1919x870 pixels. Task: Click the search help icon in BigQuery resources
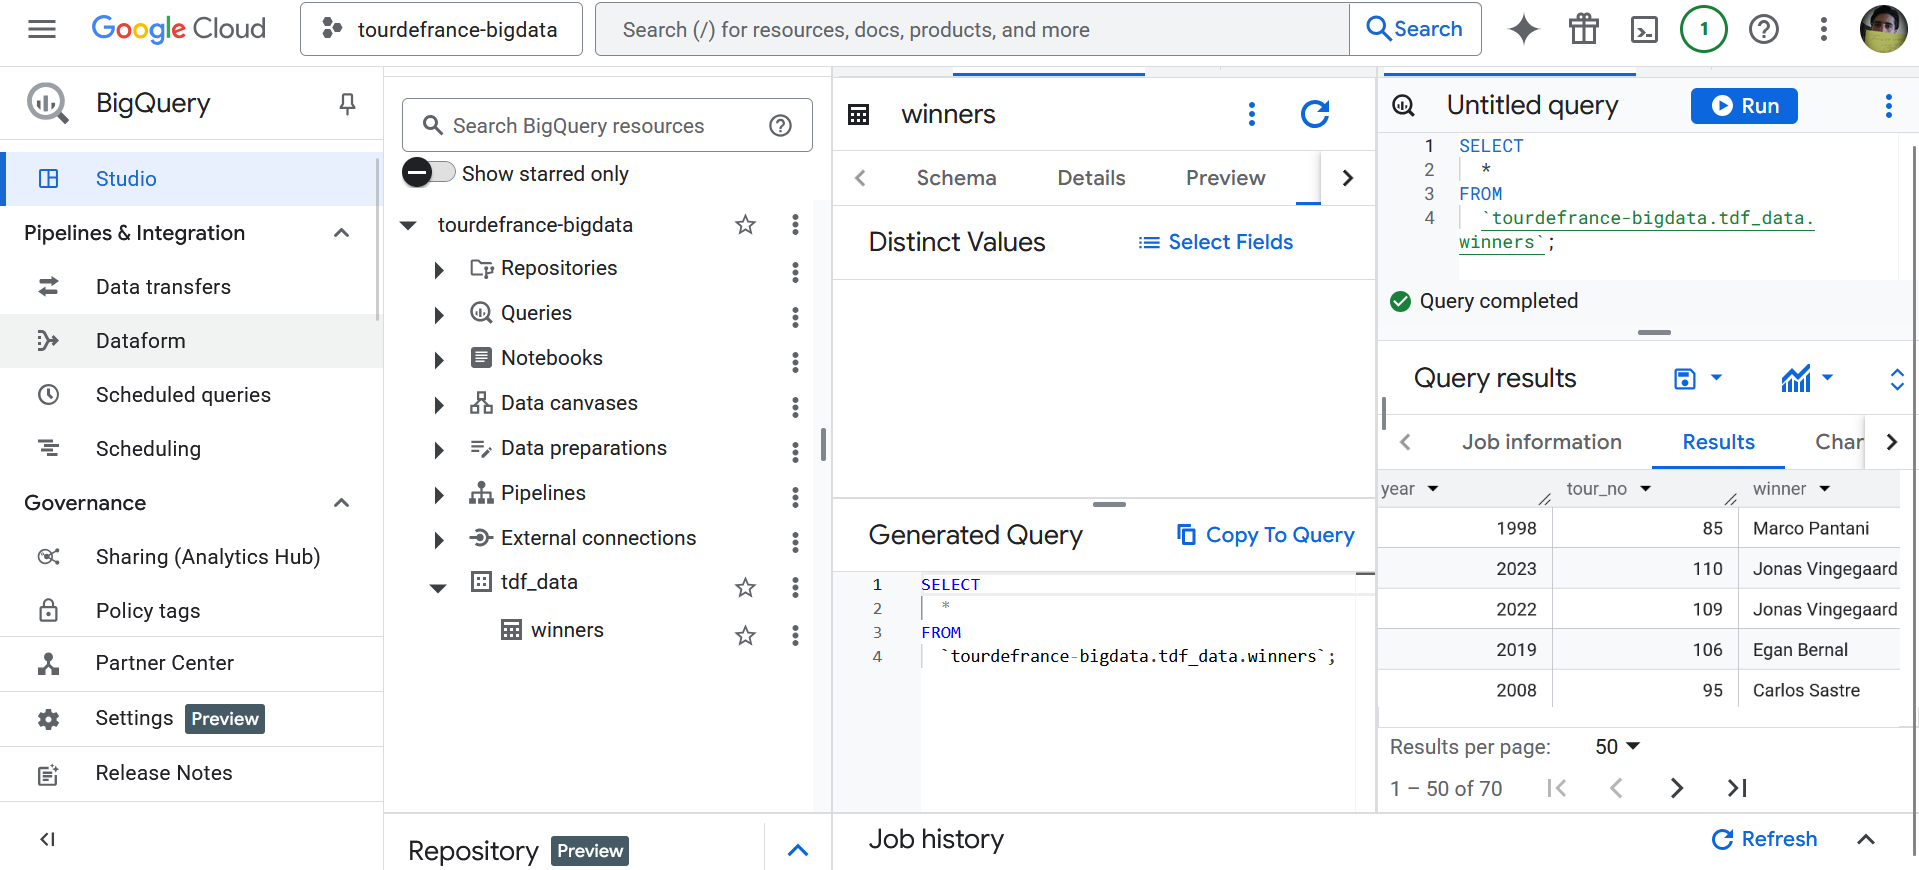[780, 125]
